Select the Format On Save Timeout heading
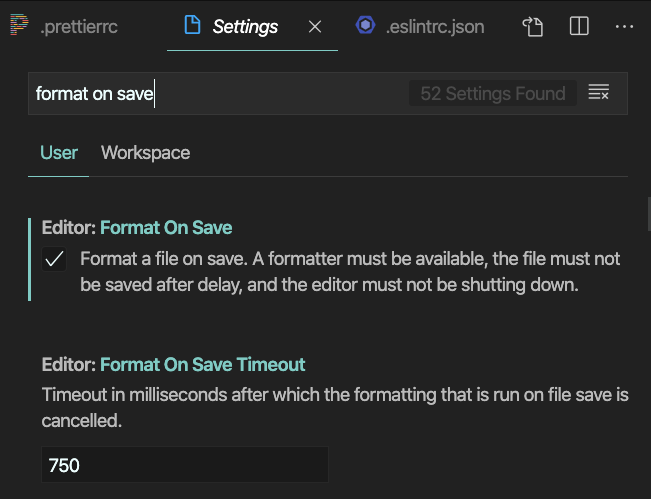Image resolution: width=651 pixels, height=499 pixels. point(173,364)
